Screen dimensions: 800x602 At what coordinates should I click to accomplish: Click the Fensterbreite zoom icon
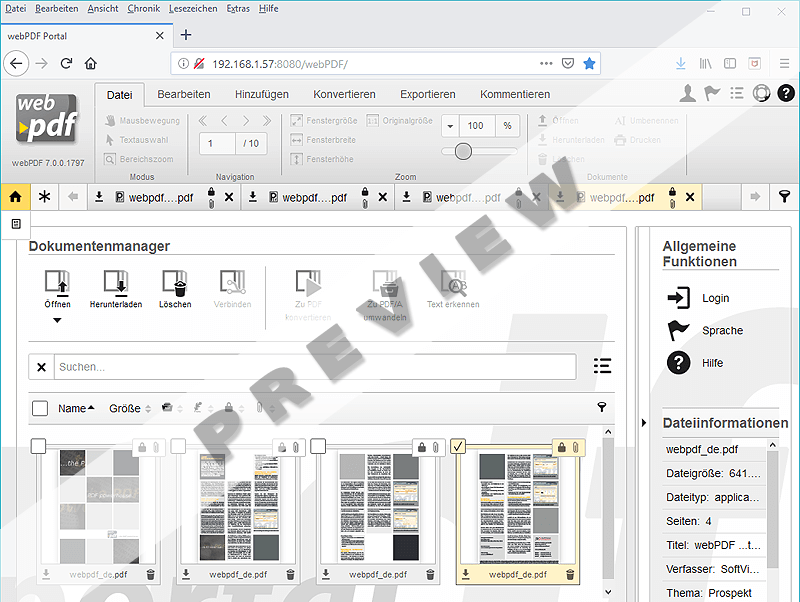click(297, 139)
